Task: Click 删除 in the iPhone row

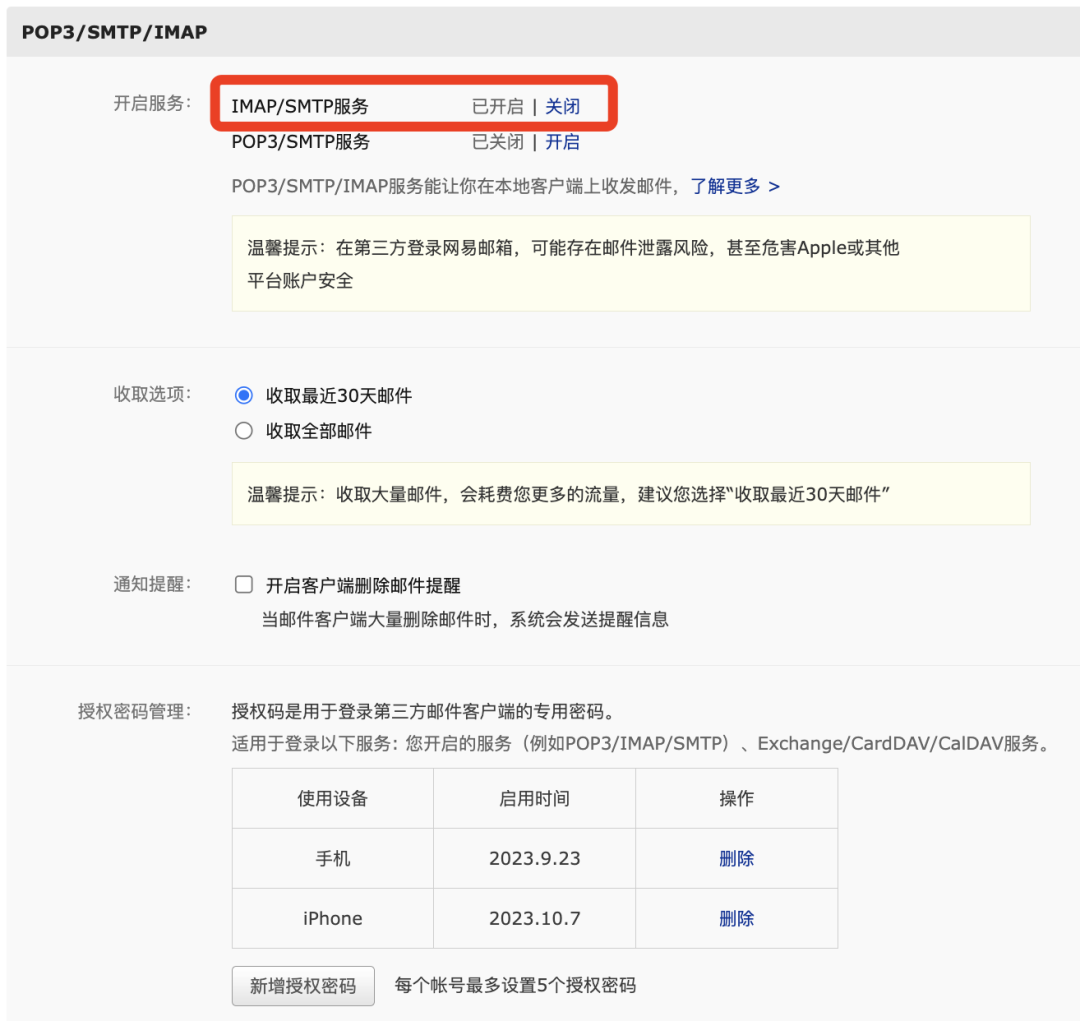Action: pyautogui.click(x=736, y=918)
